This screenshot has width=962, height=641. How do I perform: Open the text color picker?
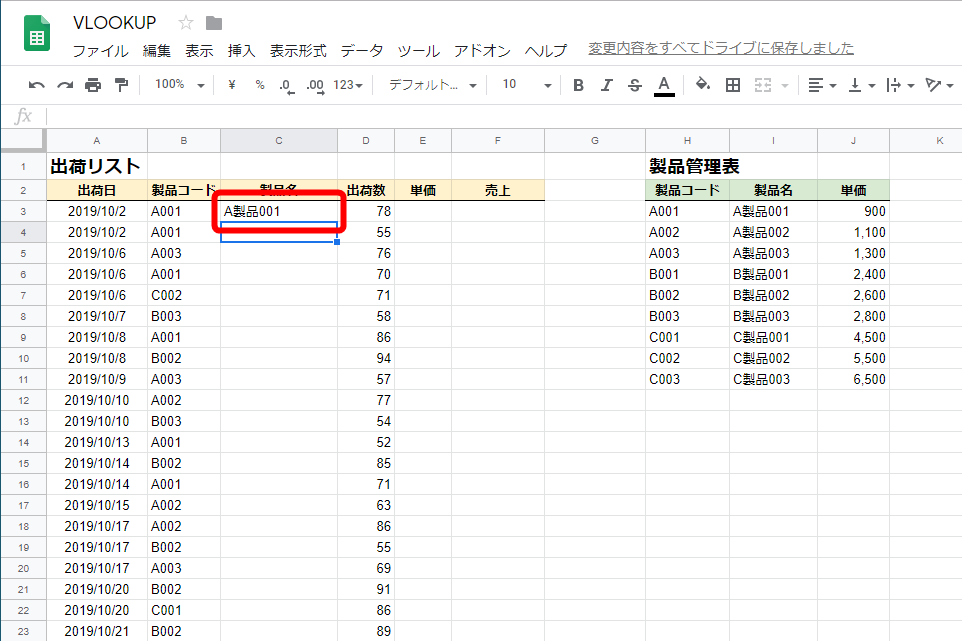pos(664,85)
